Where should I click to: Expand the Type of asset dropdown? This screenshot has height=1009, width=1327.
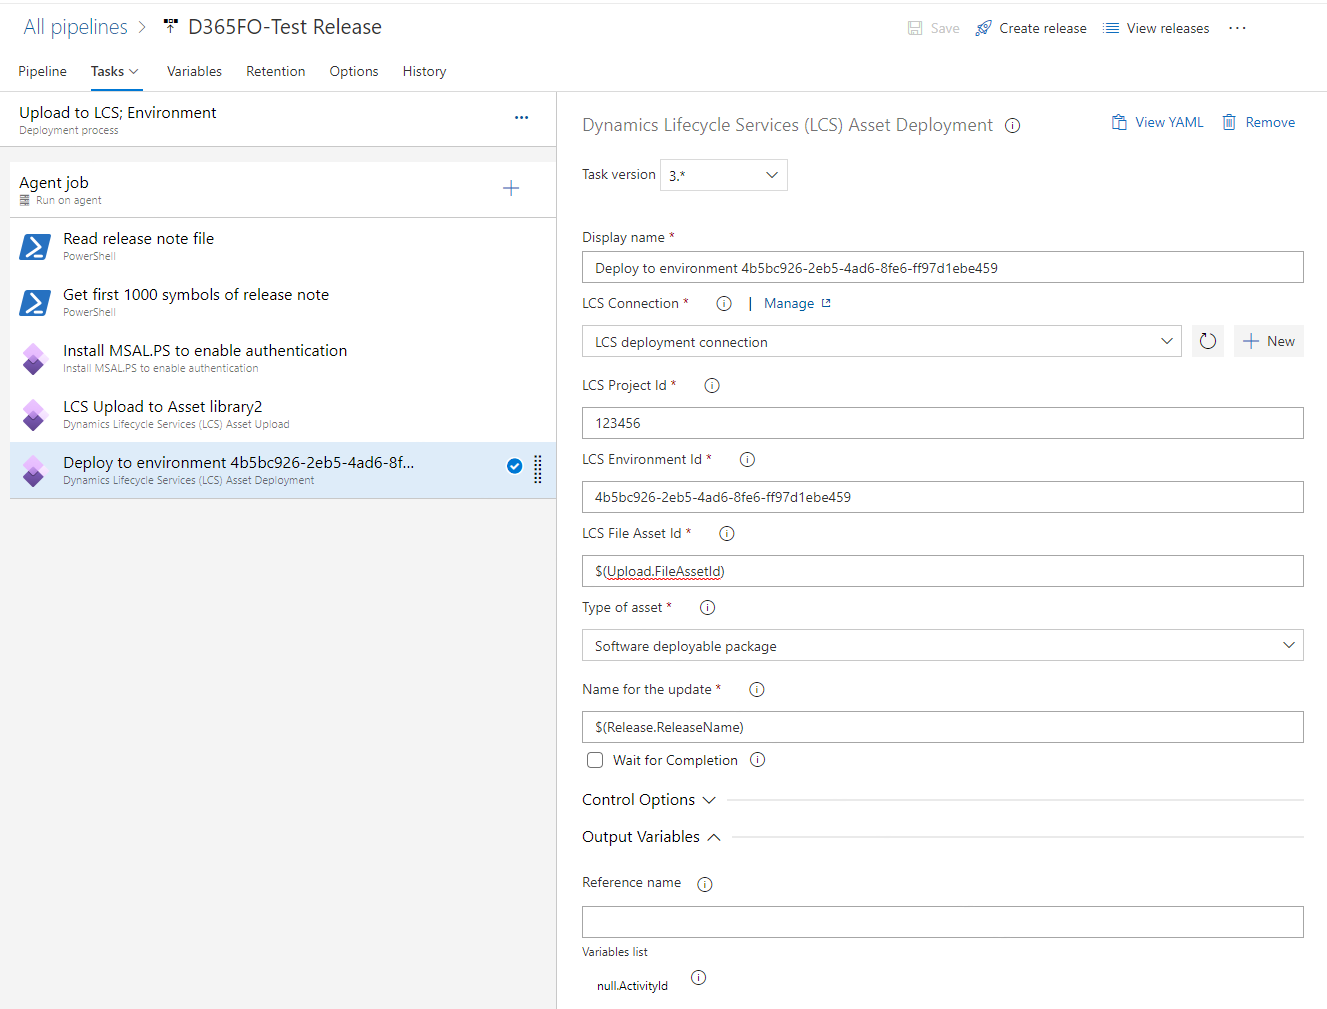942,646
